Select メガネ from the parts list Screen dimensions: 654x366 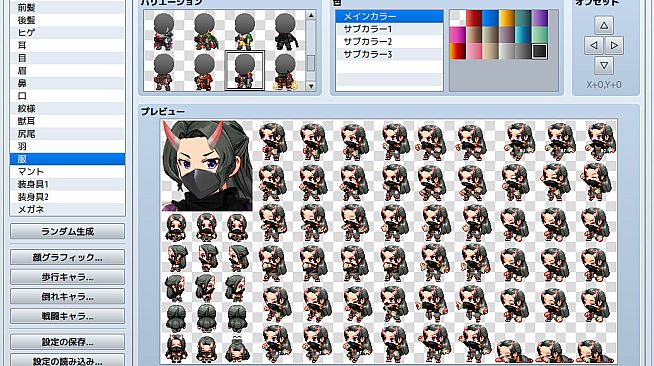[x=67, y=209]
